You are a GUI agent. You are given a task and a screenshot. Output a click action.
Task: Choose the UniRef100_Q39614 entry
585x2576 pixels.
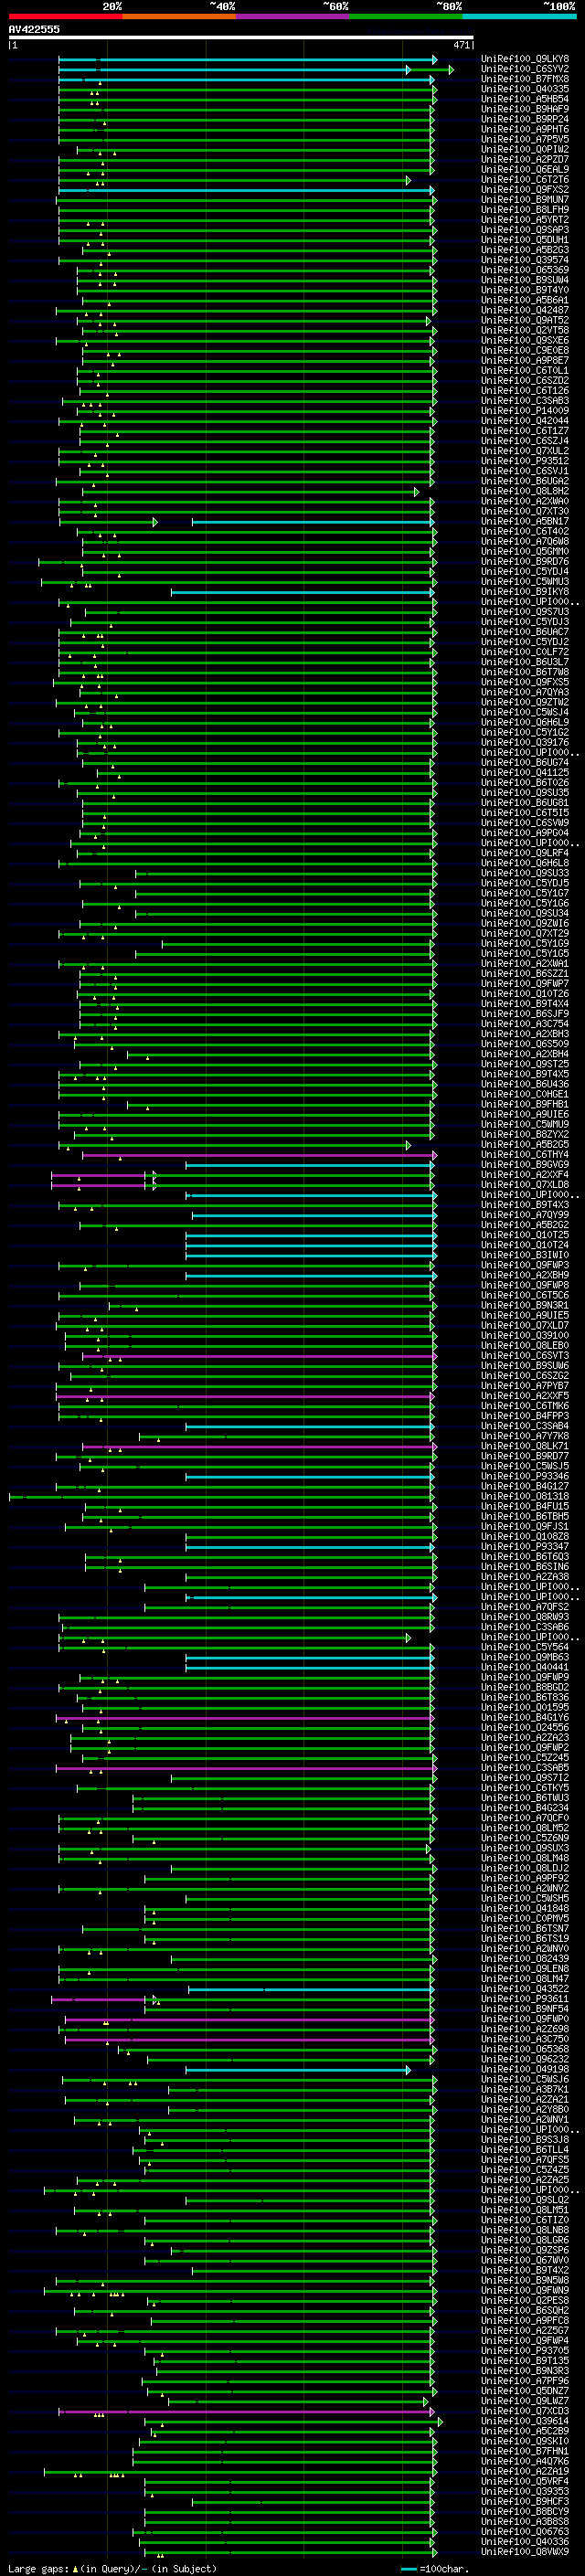click(525, 2421)
